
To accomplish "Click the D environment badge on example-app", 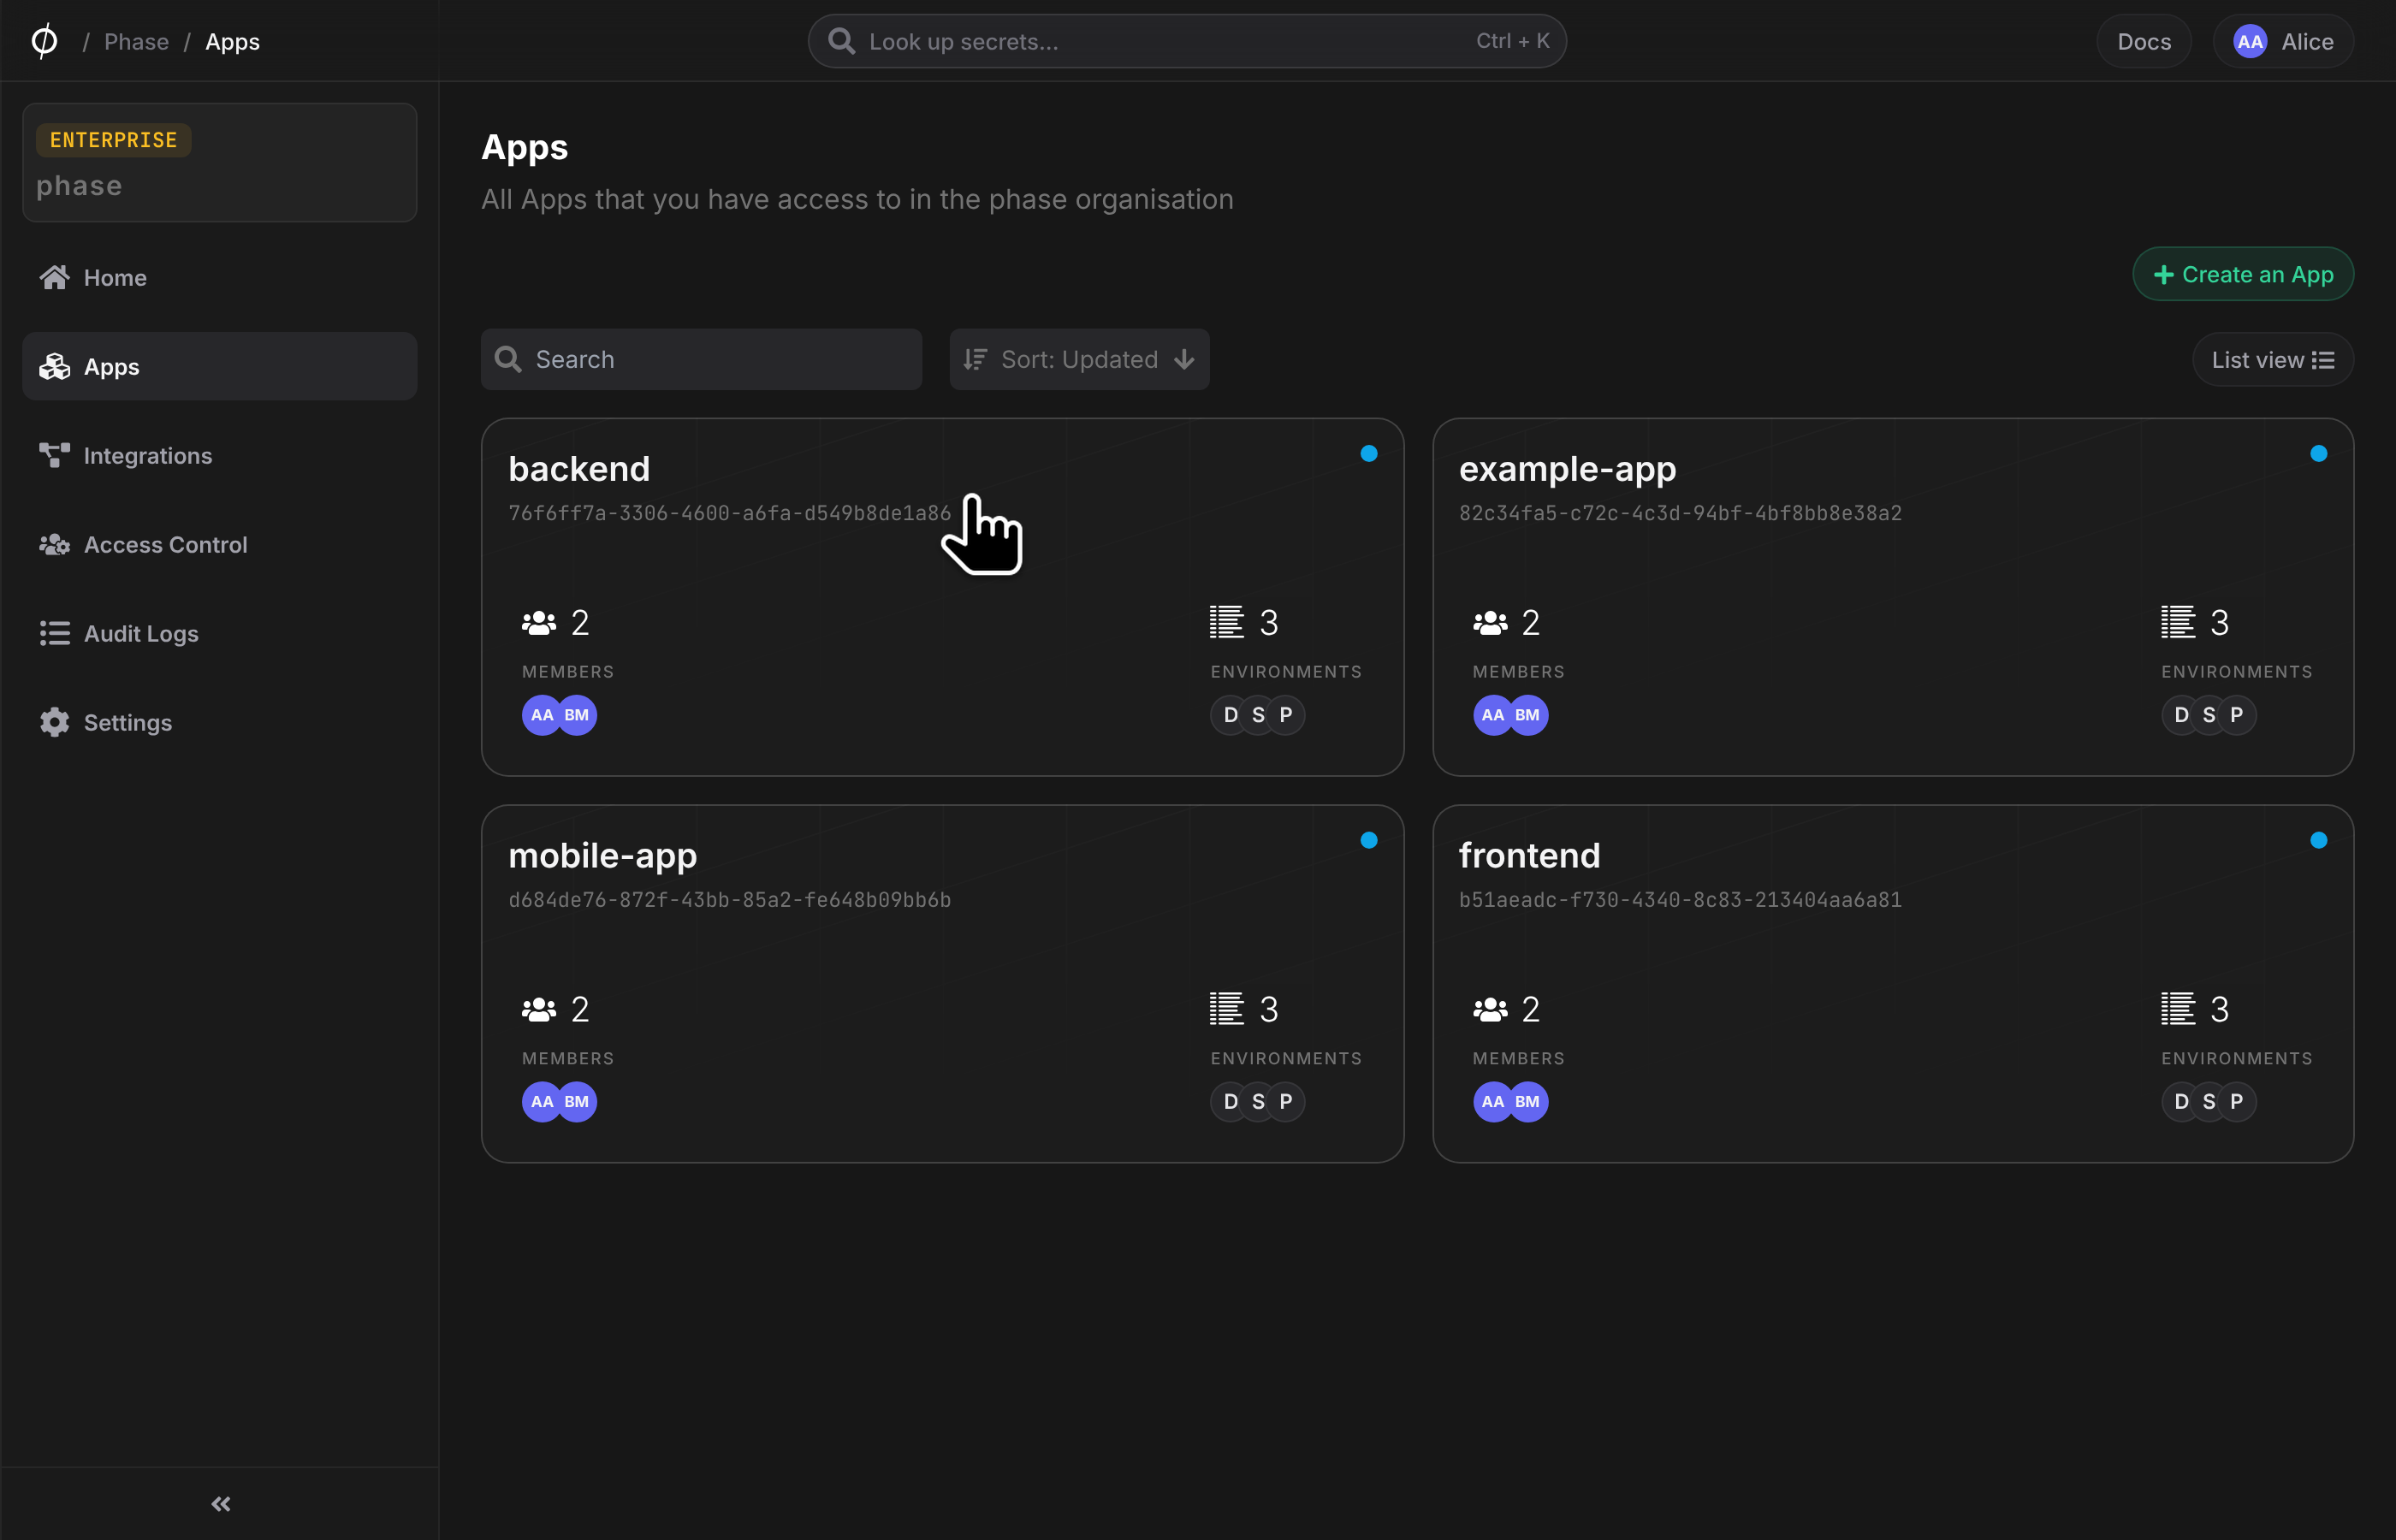I will click(2181, 715).
